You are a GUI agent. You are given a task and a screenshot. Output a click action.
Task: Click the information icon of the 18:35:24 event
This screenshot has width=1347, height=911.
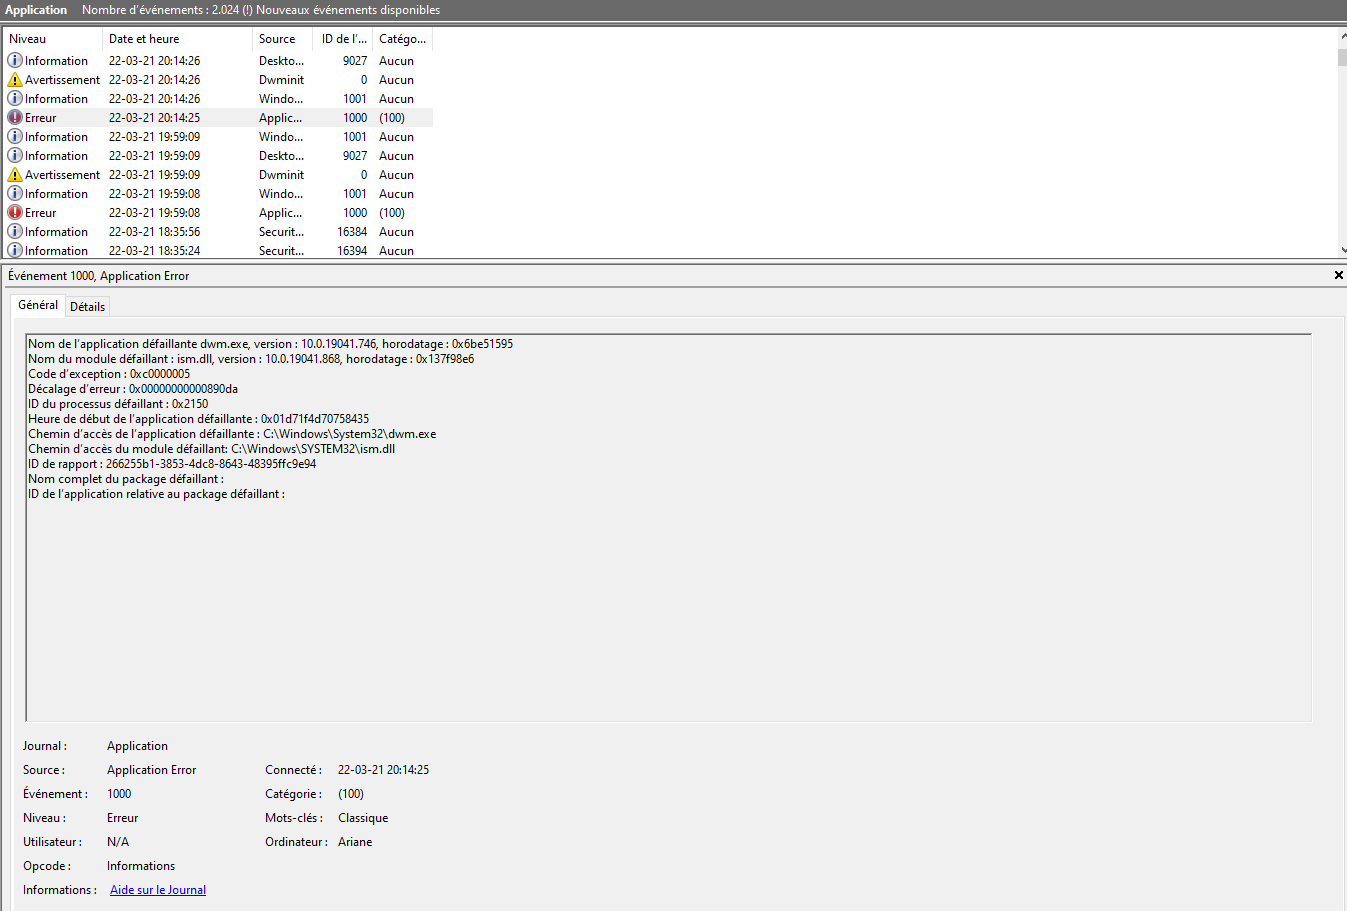[x=15, y=250]
